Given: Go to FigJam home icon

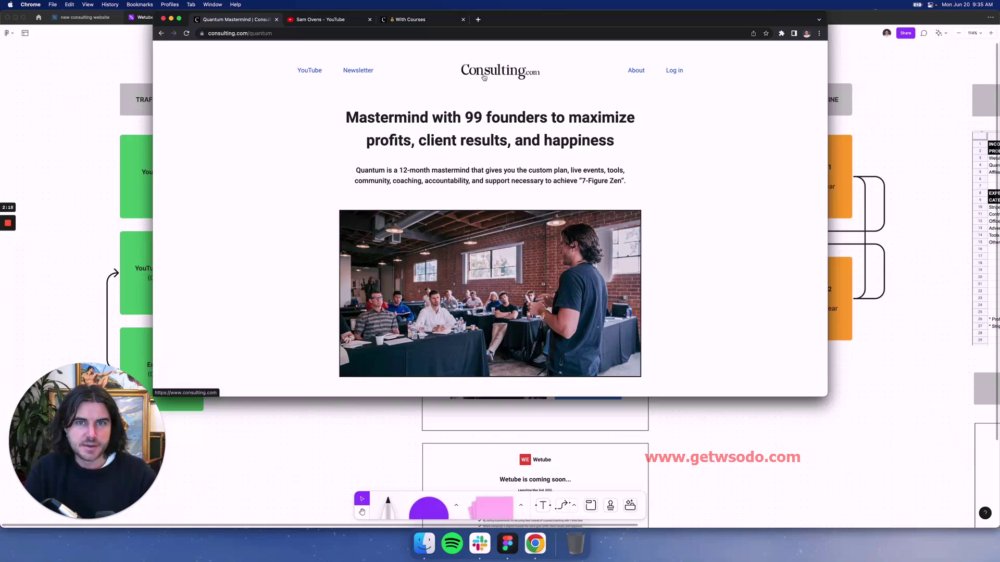Looking at the screenshot, I should [38, 17].
